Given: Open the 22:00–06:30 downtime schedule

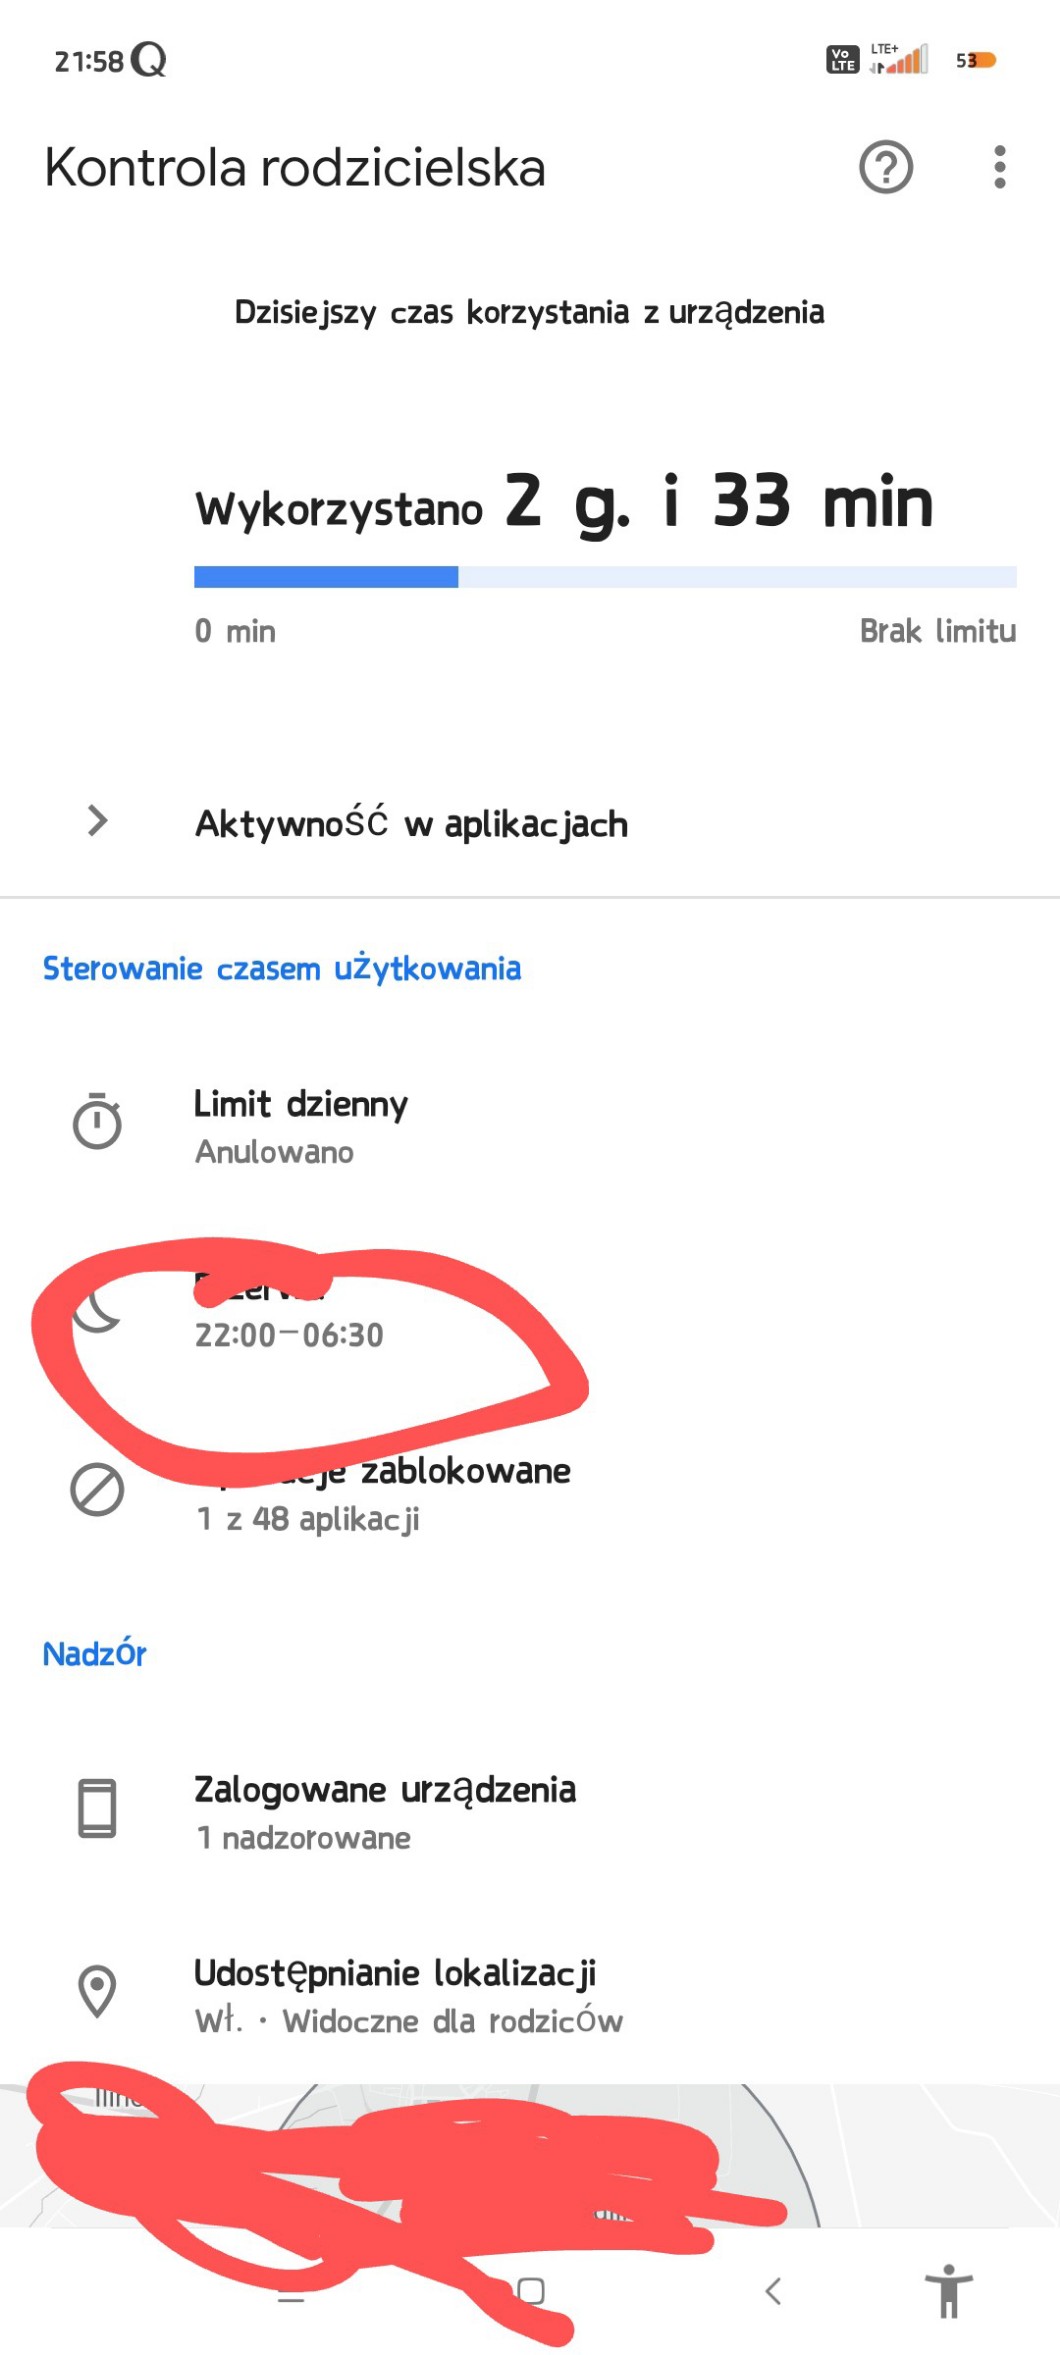Looking at the screenshot, I should [289, 1335].
